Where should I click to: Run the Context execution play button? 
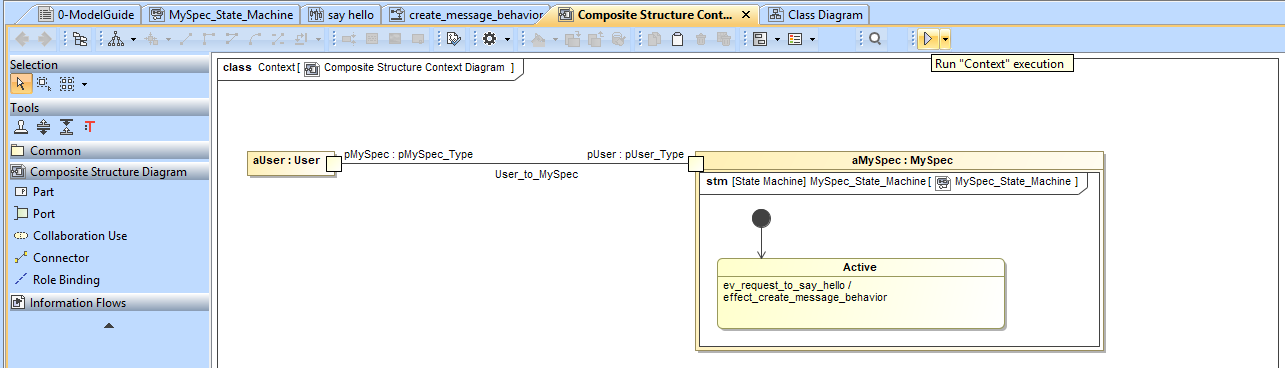click(928, 39)
